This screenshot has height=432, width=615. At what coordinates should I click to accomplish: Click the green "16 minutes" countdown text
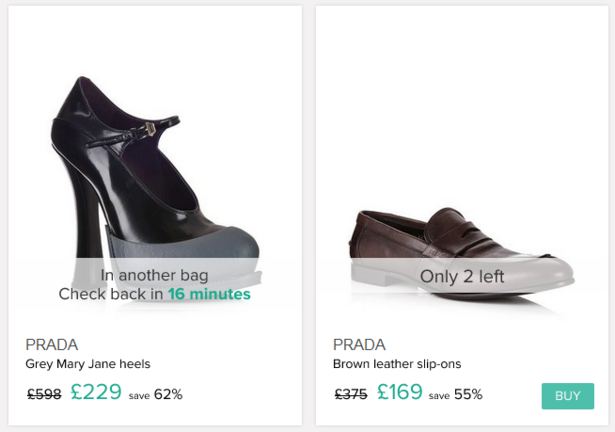coord(209,295)
